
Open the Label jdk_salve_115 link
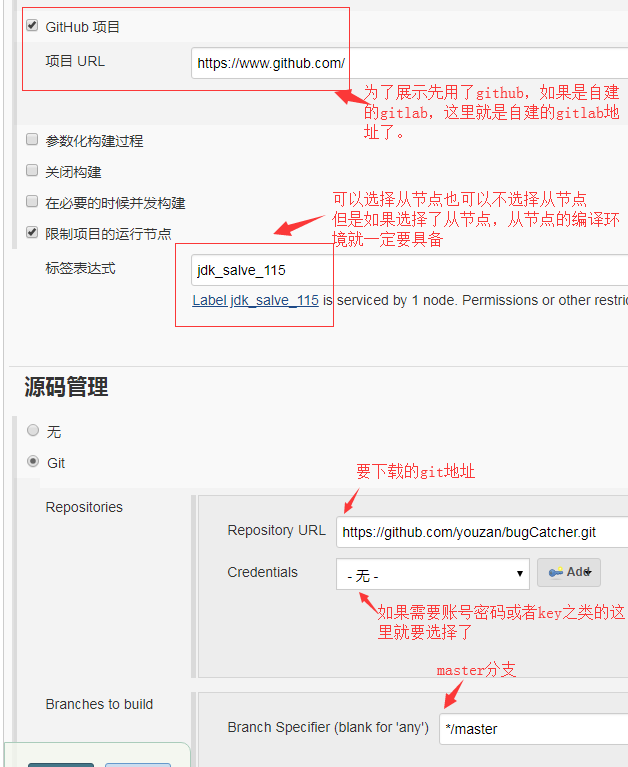click(x=255, y=300)
